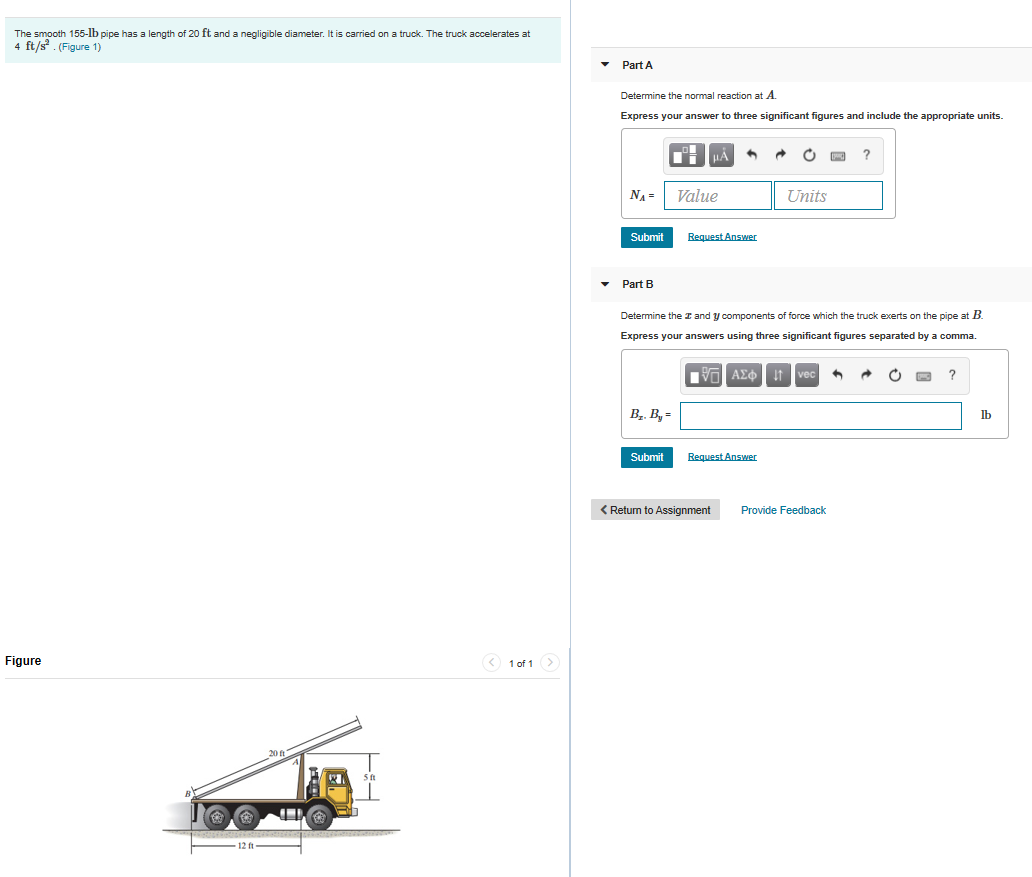1032x877 pixels.
Task: Insert a Greek symbol using ΑΣΦ button
Action: [x=741, y=375]
